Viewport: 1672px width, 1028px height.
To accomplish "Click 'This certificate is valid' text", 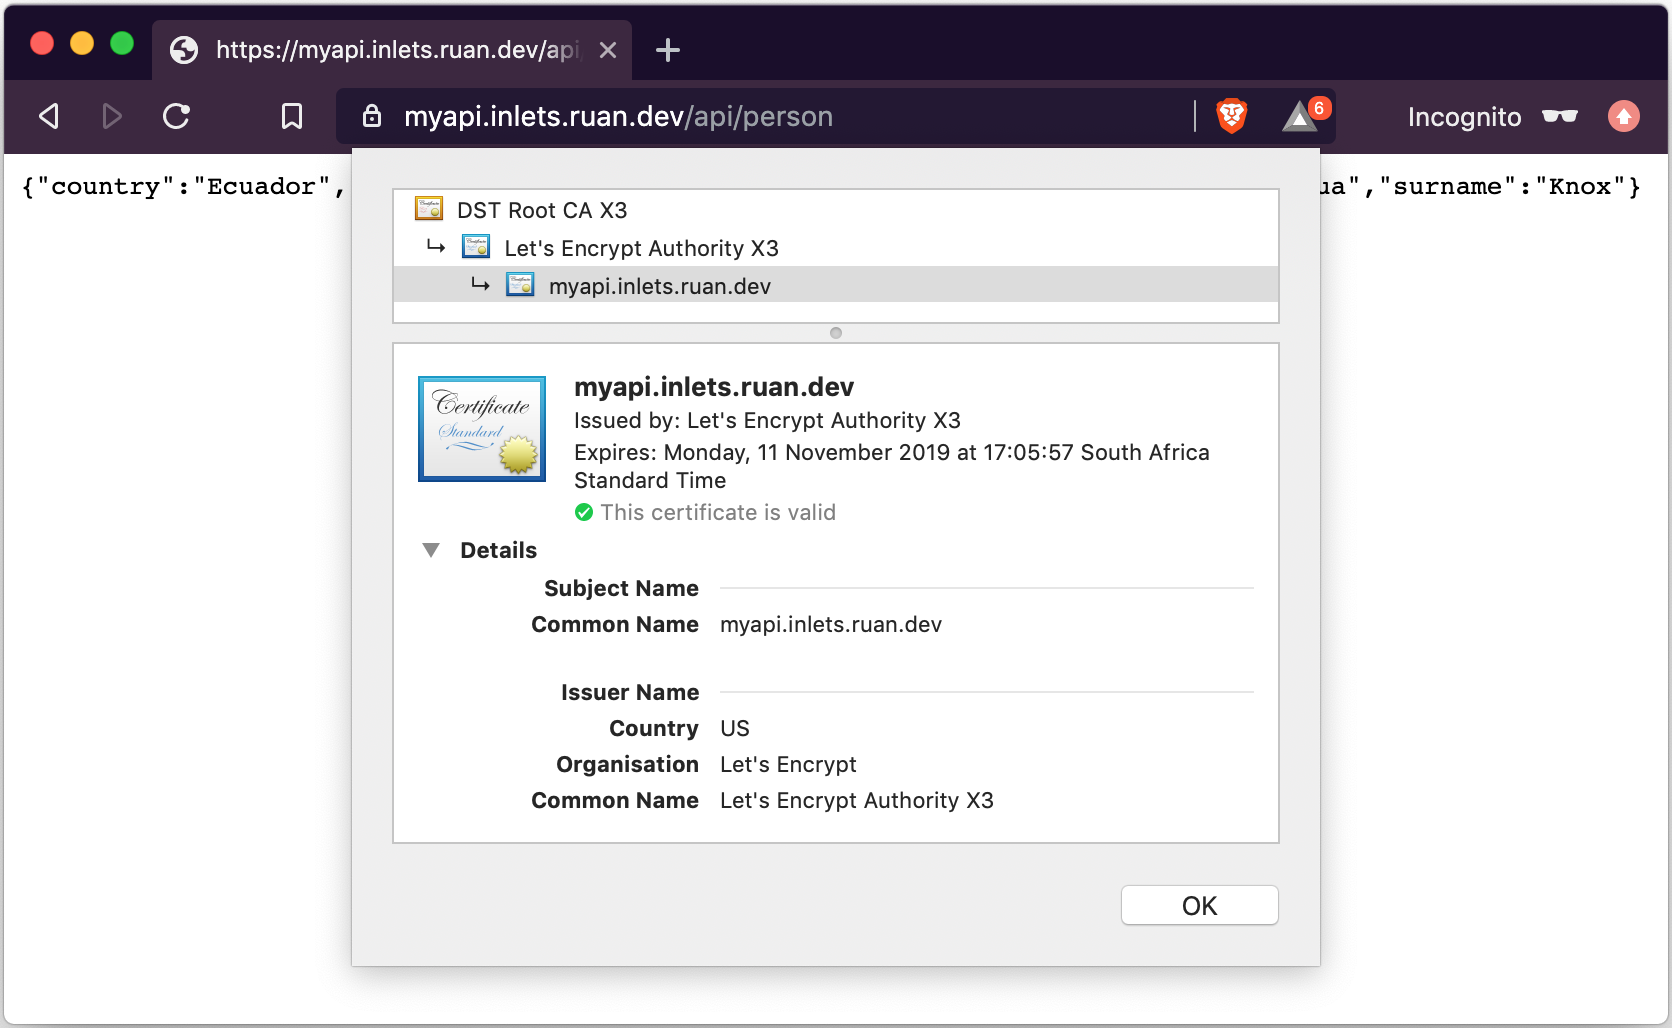I will pyautogui.click(x=718, y=512).
